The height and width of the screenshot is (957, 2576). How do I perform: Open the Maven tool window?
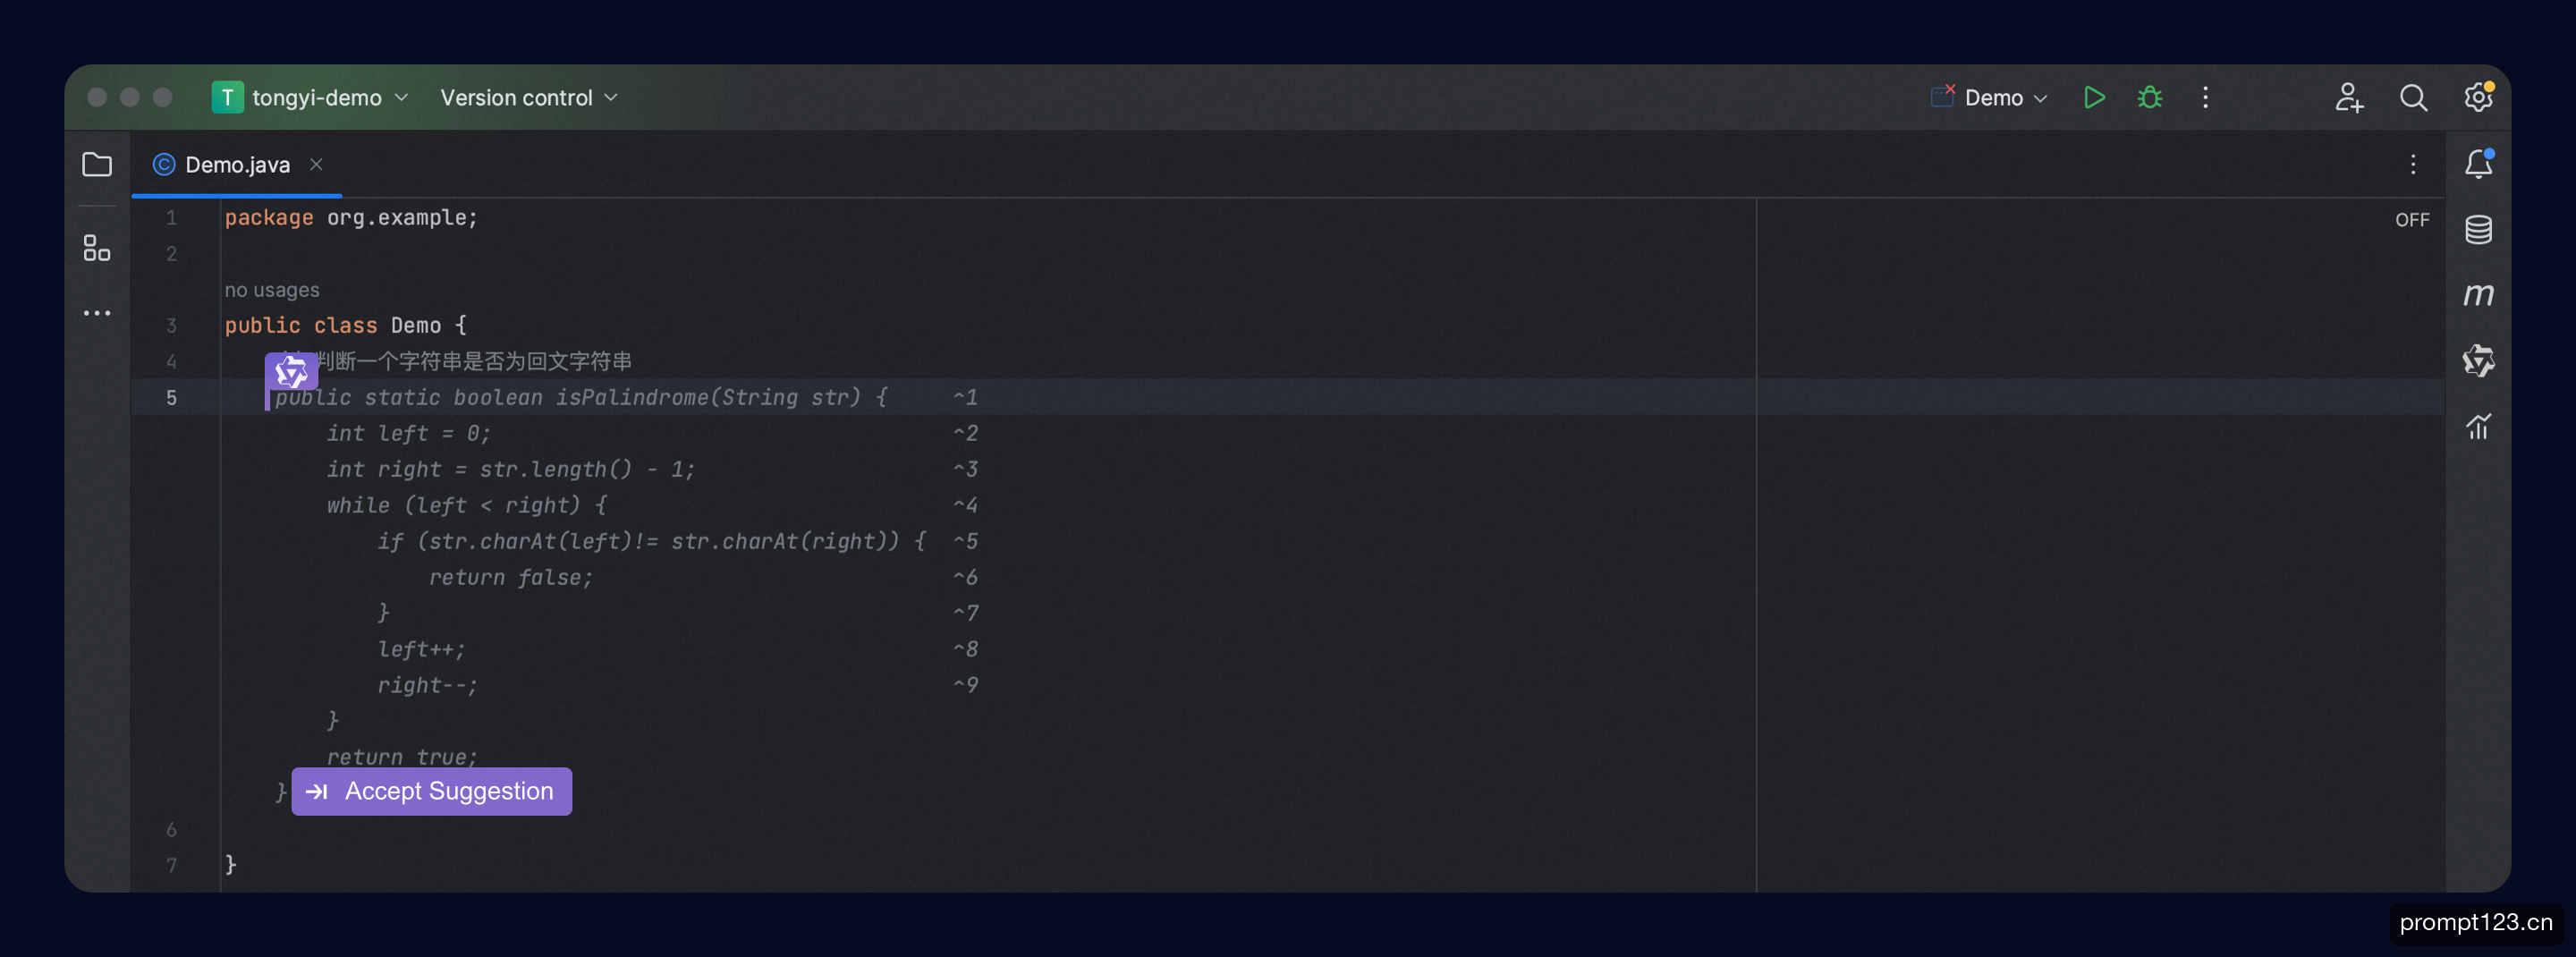[2478, 295]
